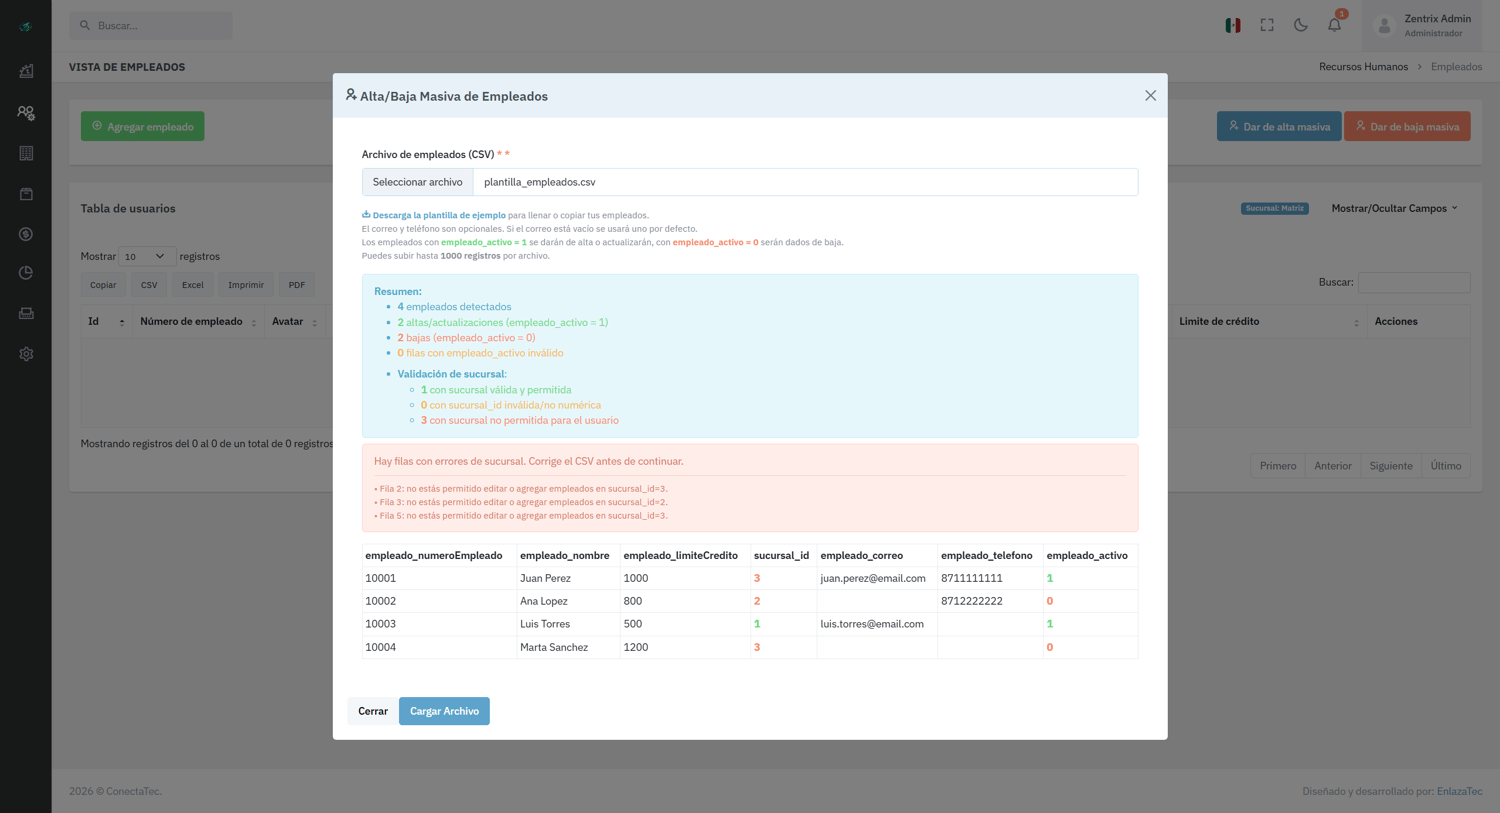Open the printer sidebar icon
The width and height of the screenshot is (1500, 813).
(26, 313)
